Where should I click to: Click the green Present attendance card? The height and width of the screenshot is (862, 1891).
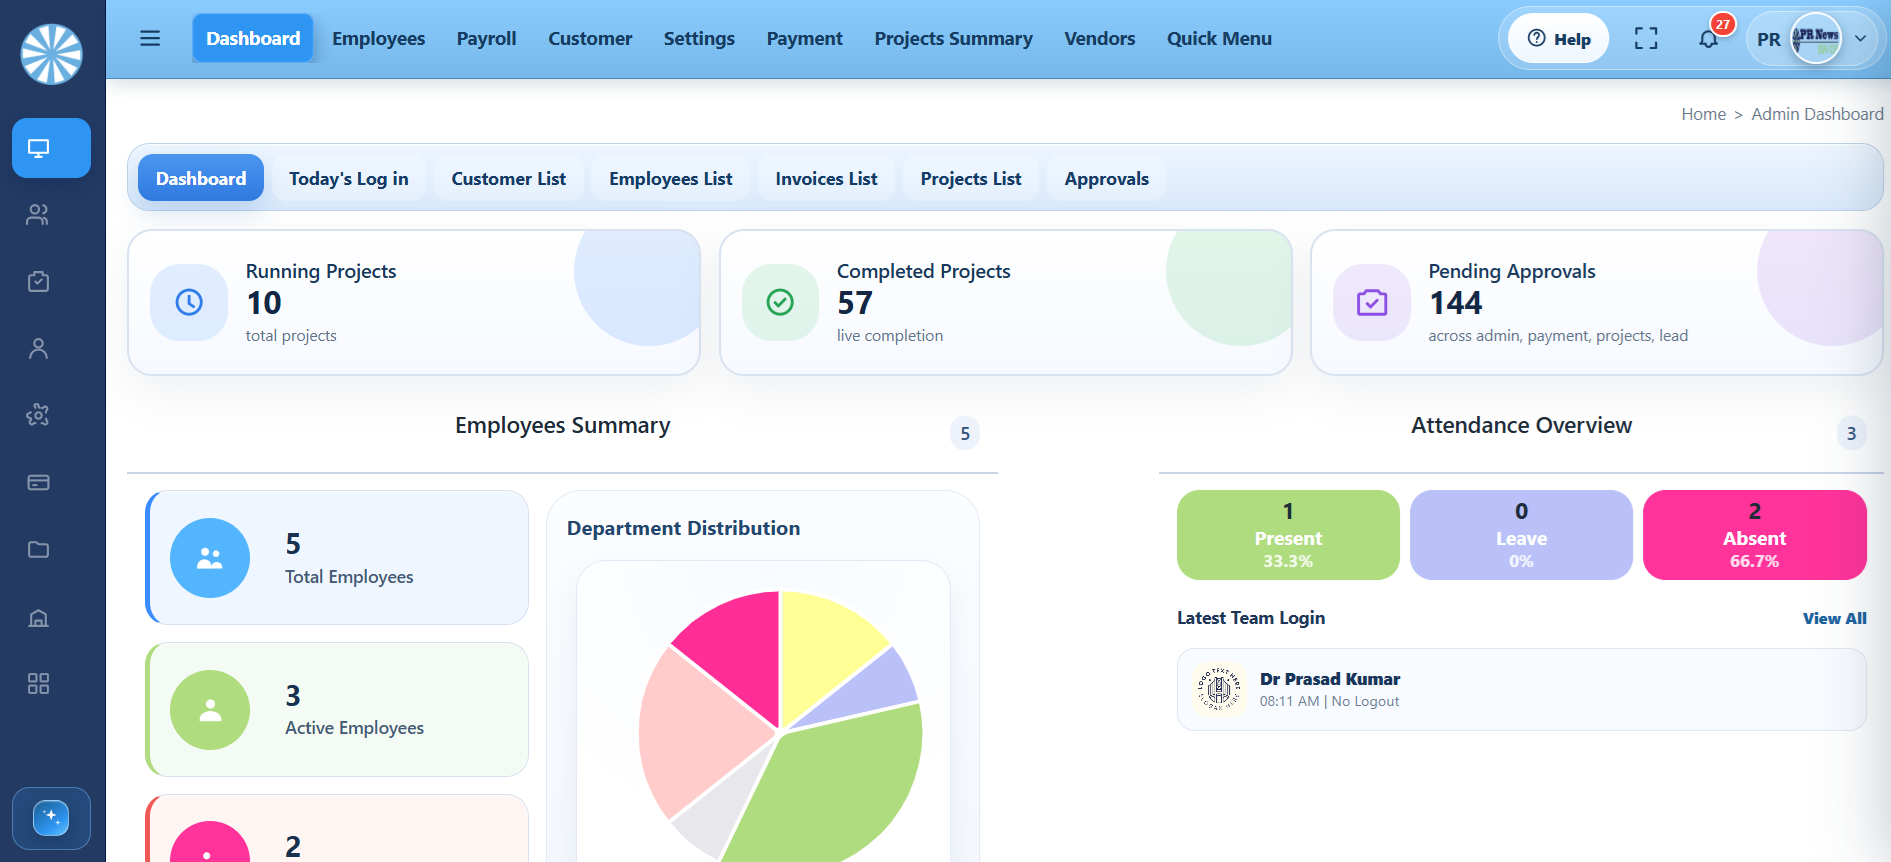(1288, 535)
